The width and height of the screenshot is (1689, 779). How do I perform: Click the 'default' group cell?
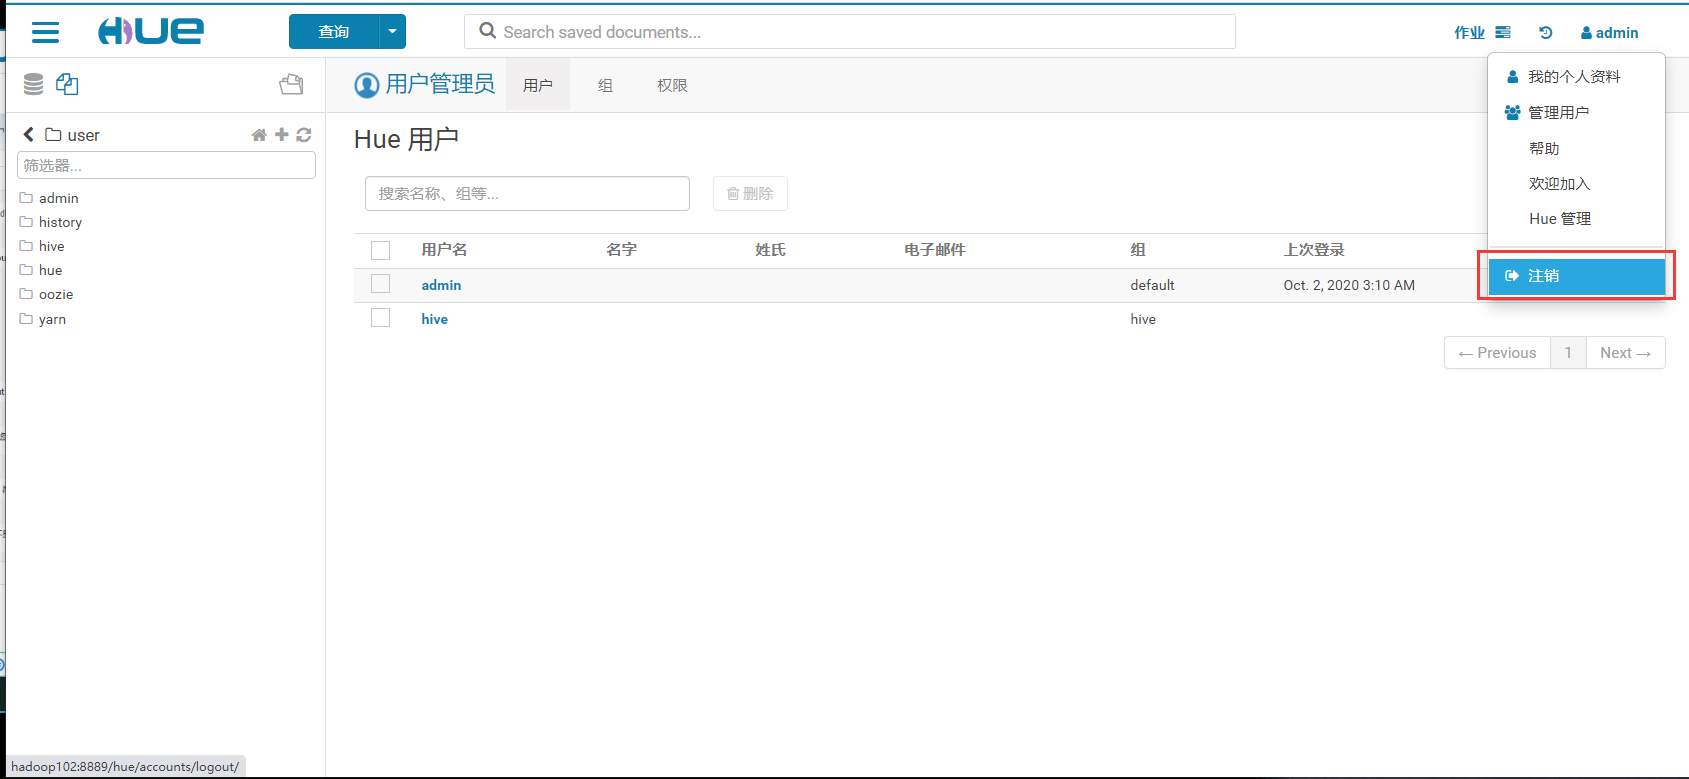[1152, 285]
